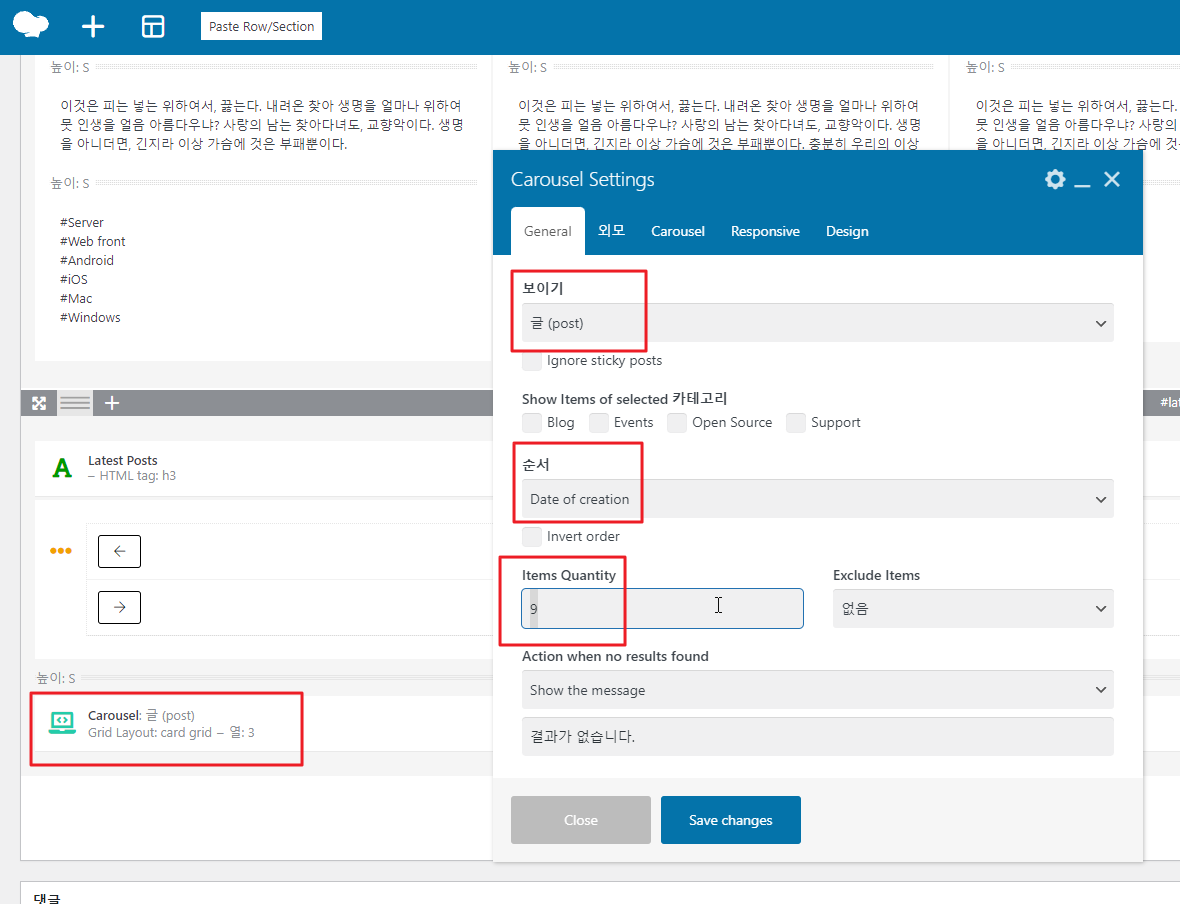The image size is (1180, 904).
Task: Click the row drag handle lines icon
Action: [75, 403]
